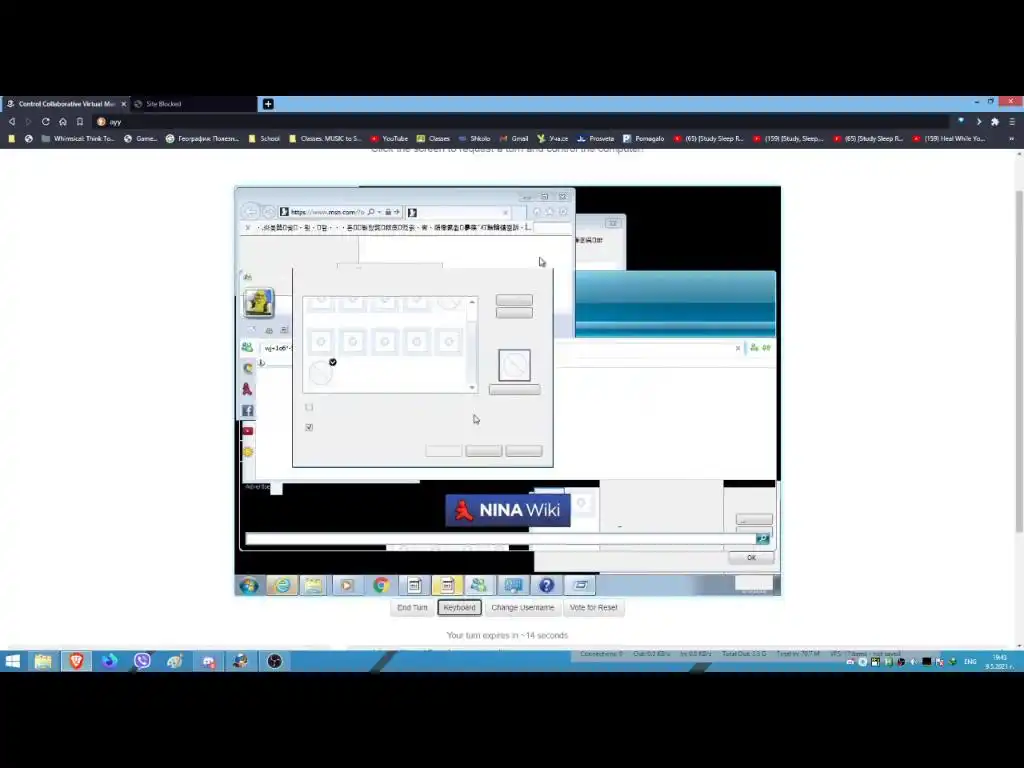
Task: Click the Vote for Reset button
Action: coord(593,607)
